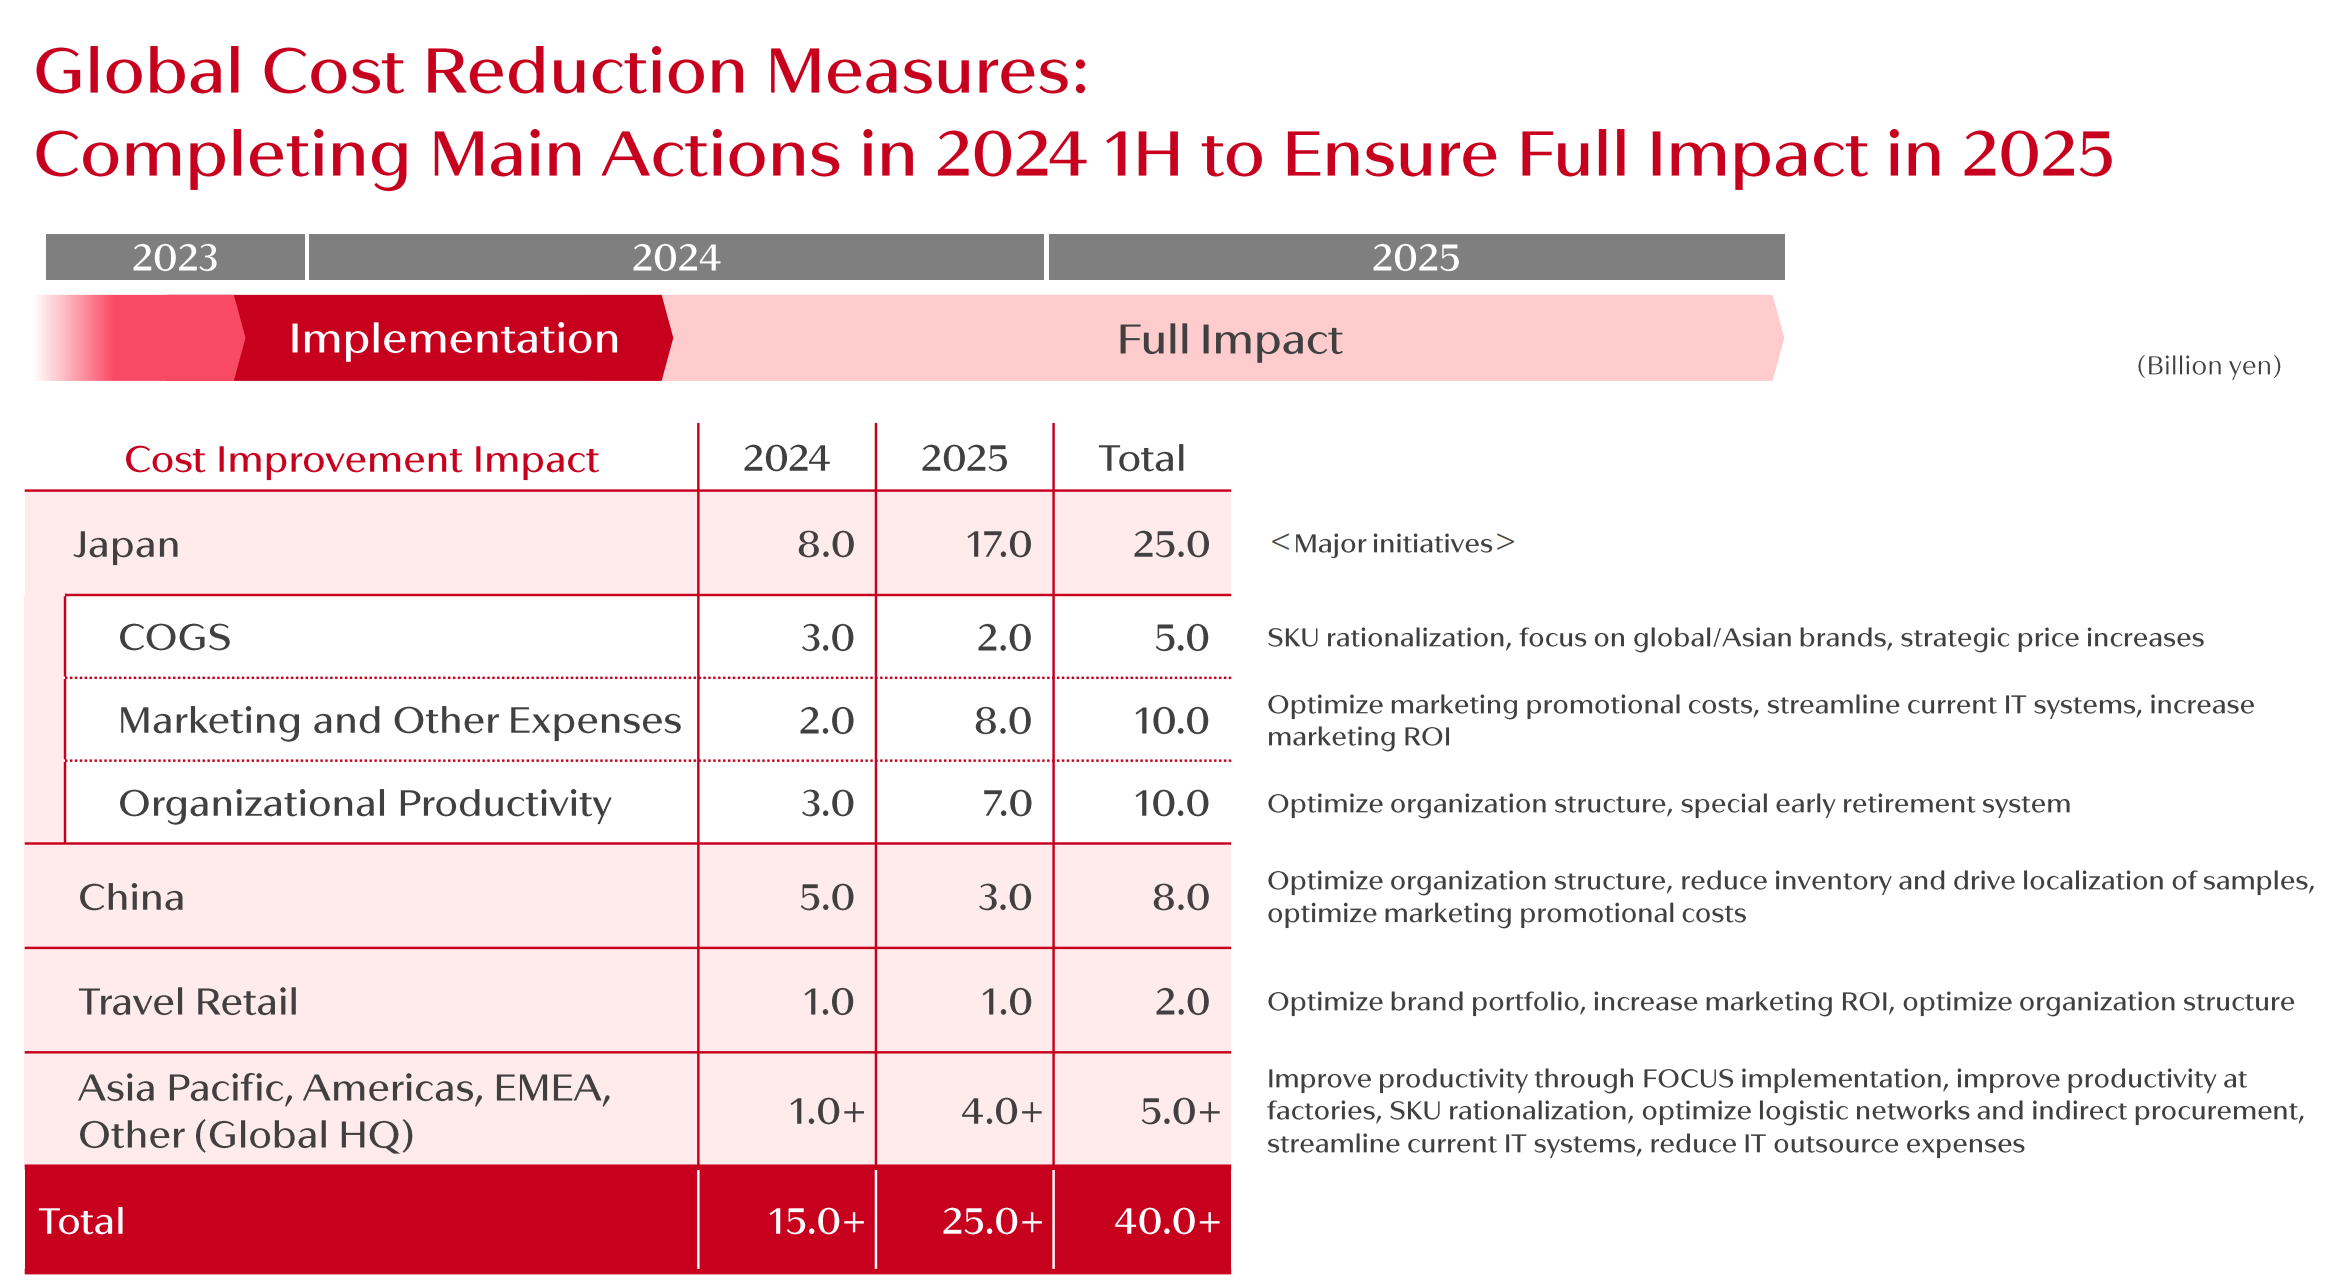
Task: Select Japan's 25.0 total value
Action: coord(1171,544)
